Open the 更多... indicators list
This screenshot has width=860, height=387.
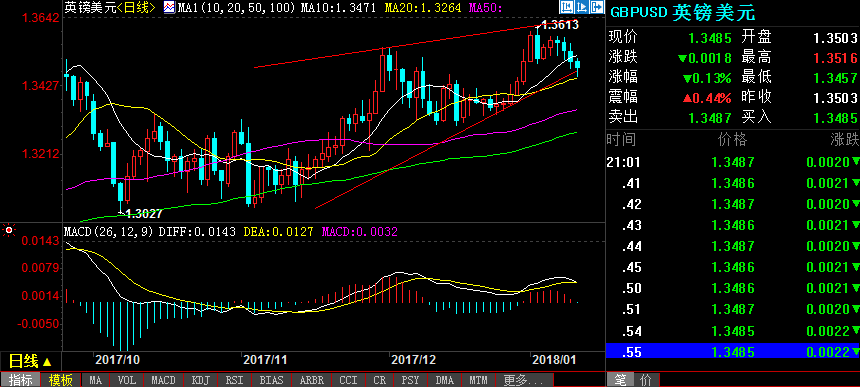[x=524, y=380]
